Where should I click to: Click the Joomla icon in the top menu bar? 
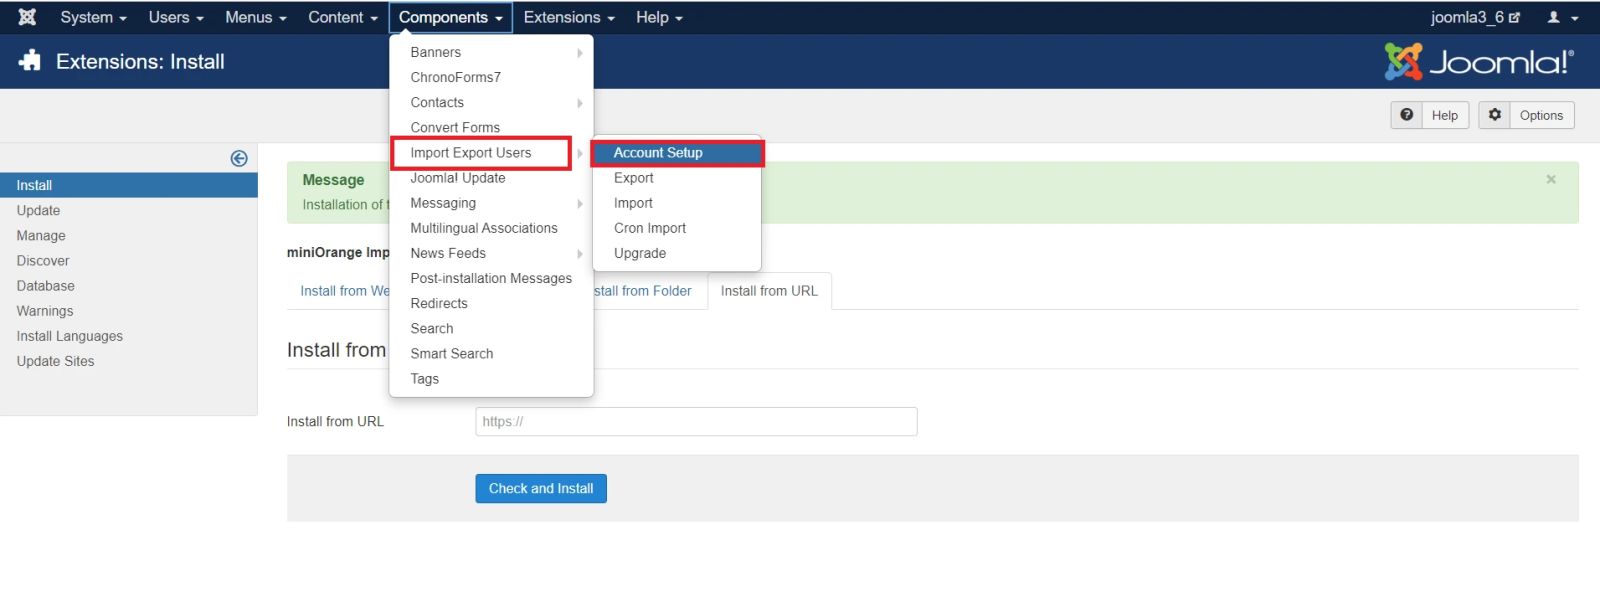(27, 17)
